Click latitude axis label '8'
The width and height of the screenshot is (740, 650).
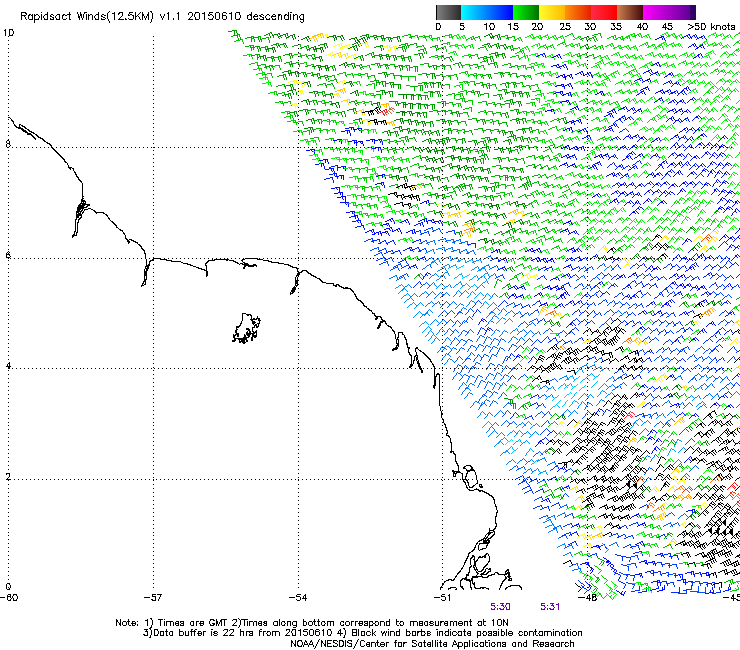tap(8, 144)
